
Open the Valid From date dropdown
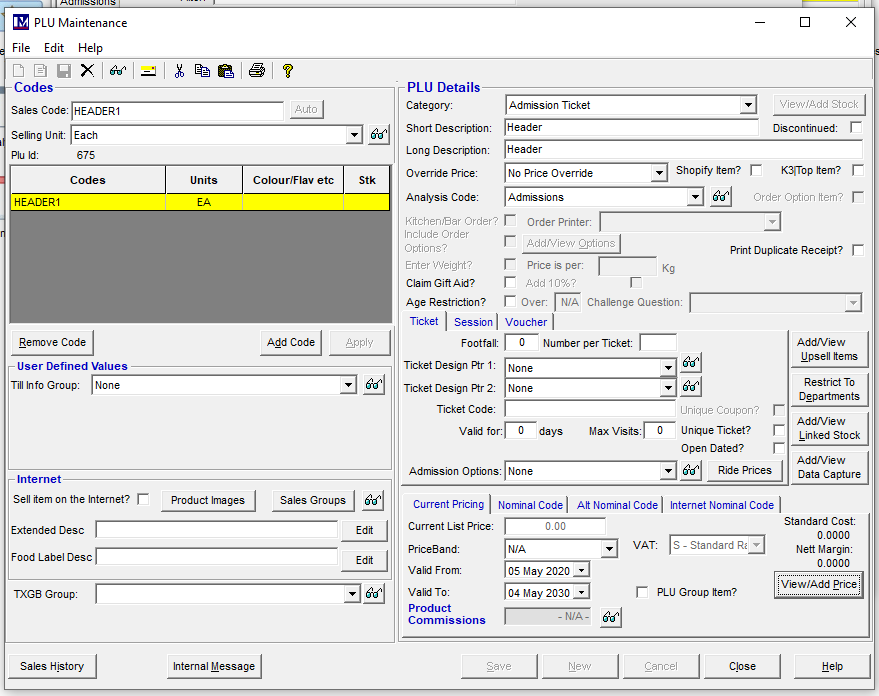(581, 570)
